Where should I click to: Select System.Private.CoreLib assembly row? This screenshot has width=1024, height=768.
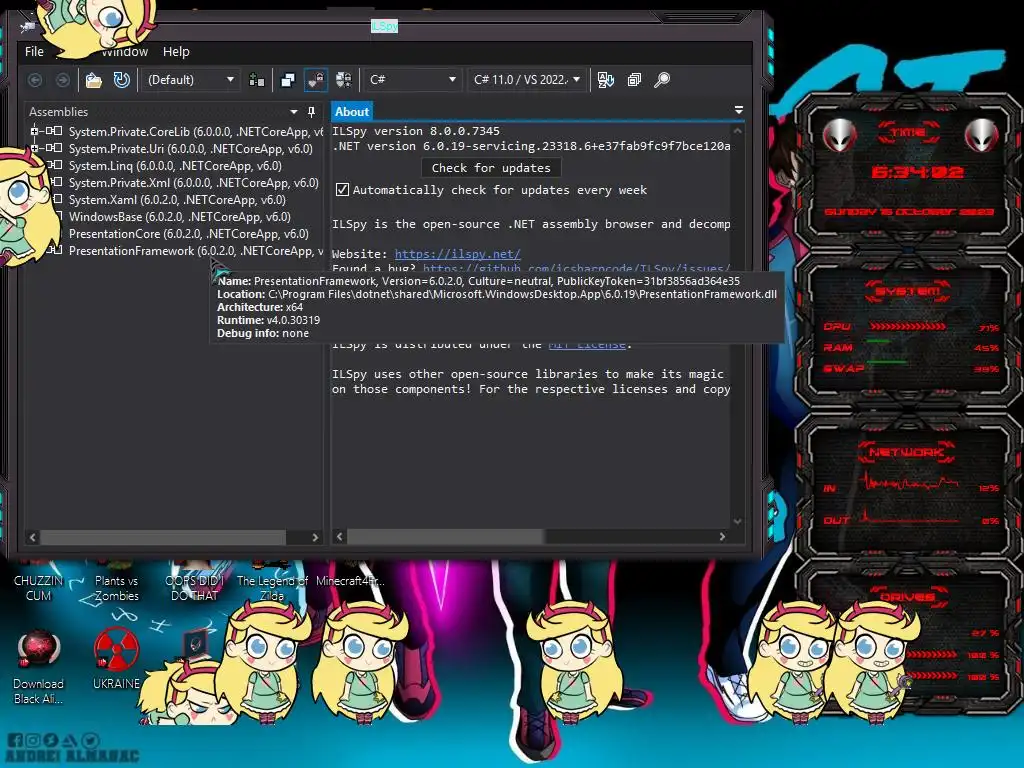click(x=195, y=131)
